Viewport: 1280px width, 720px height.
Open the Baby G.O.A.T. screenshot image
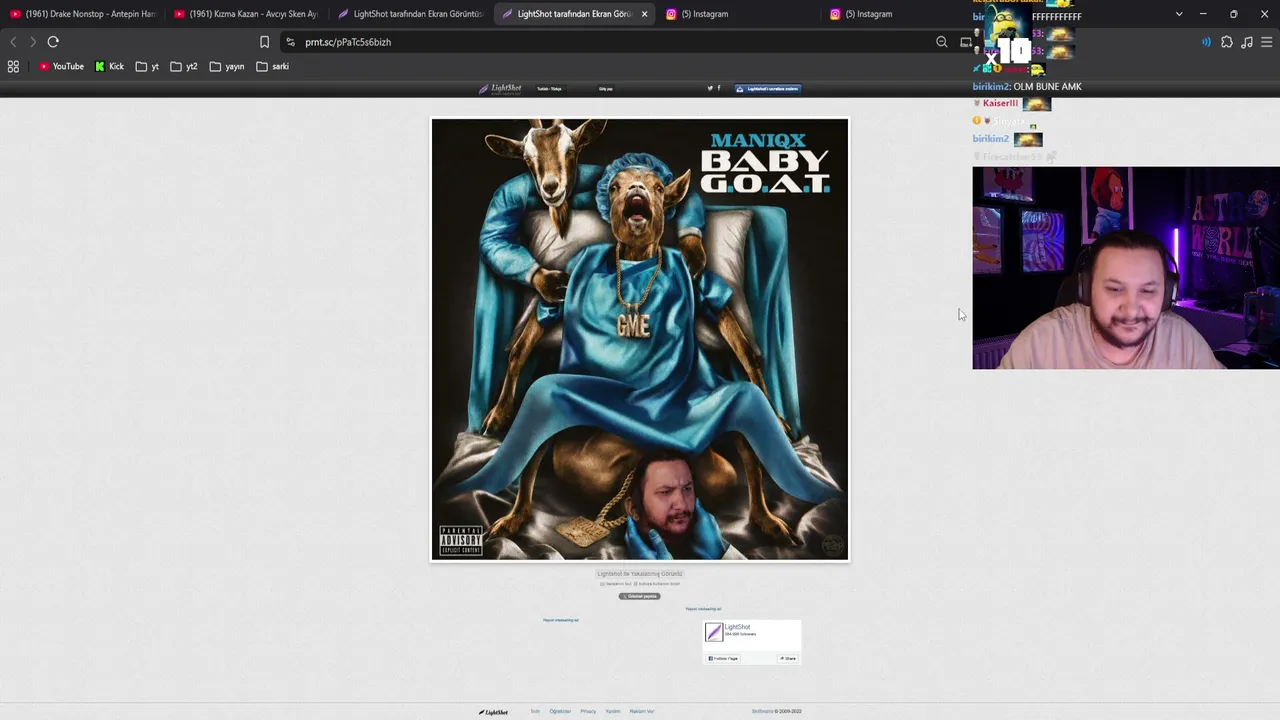pyautogui.click(x=640, y=339)
